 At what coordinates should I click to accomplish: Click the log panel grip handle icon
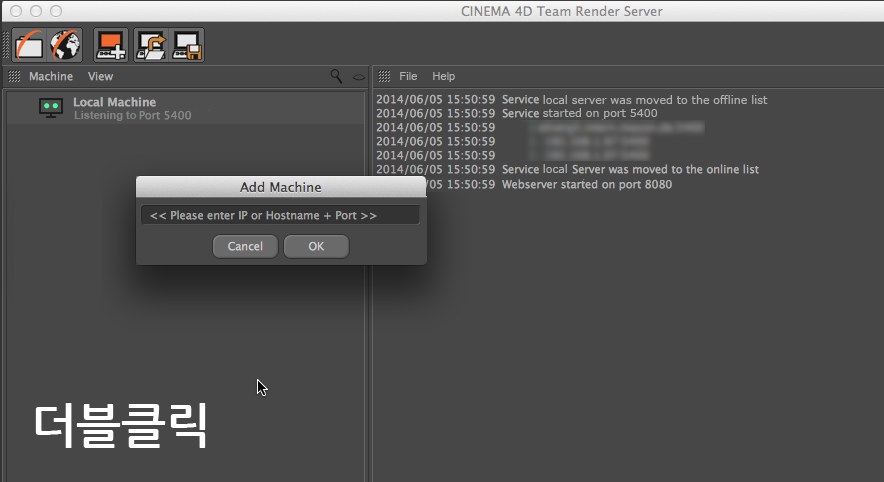click(384, 76)
